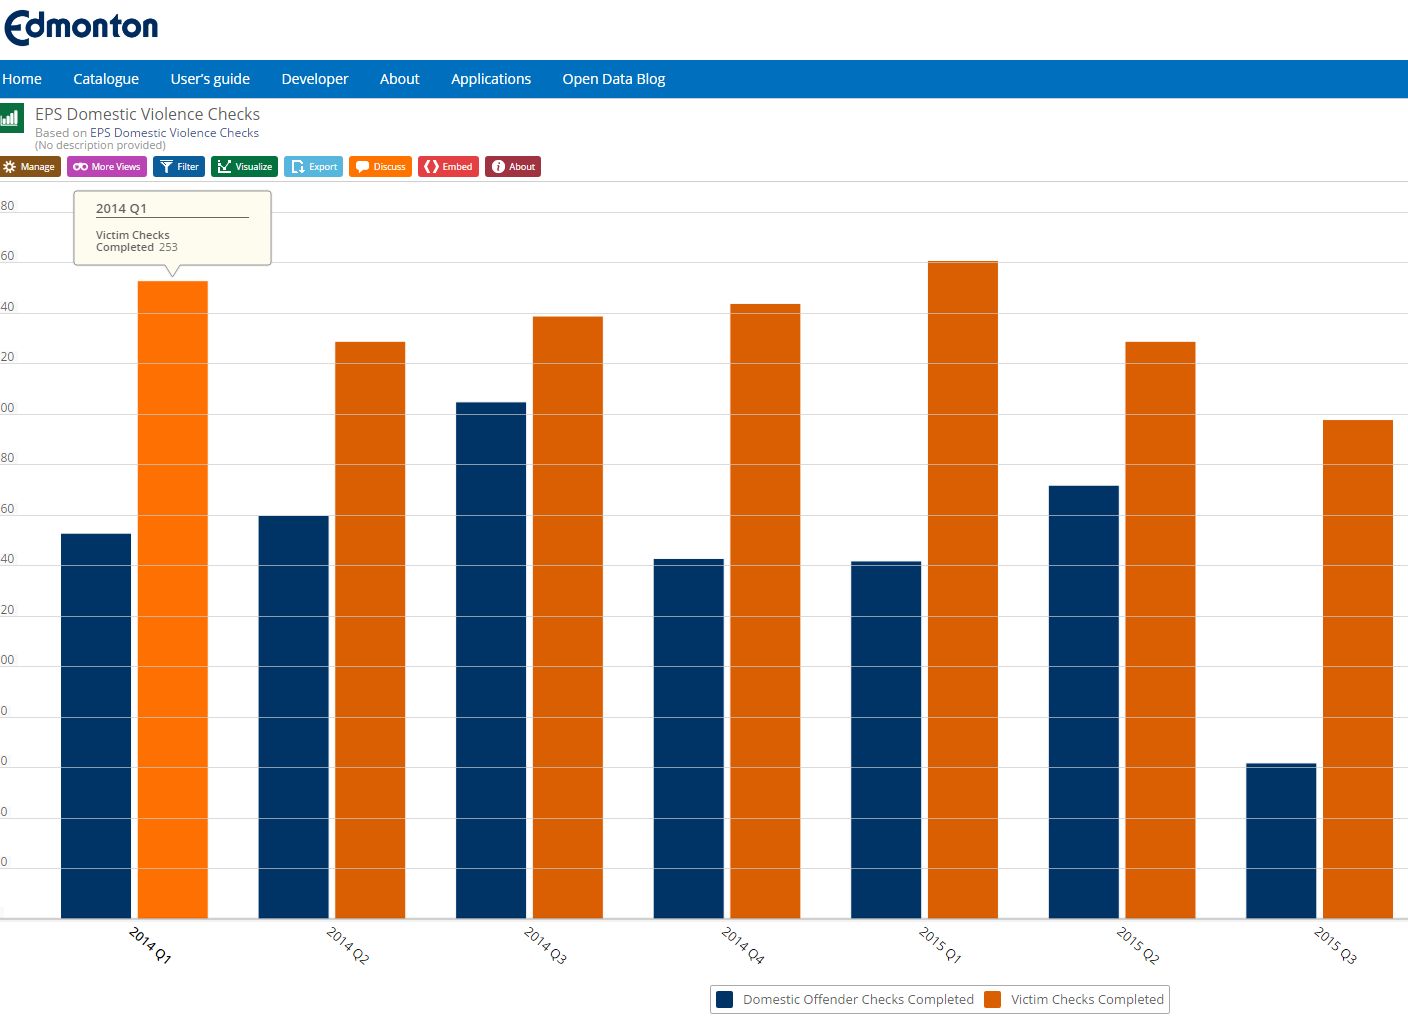Go to User's guide in the navigation bar

tap(210, 79)
